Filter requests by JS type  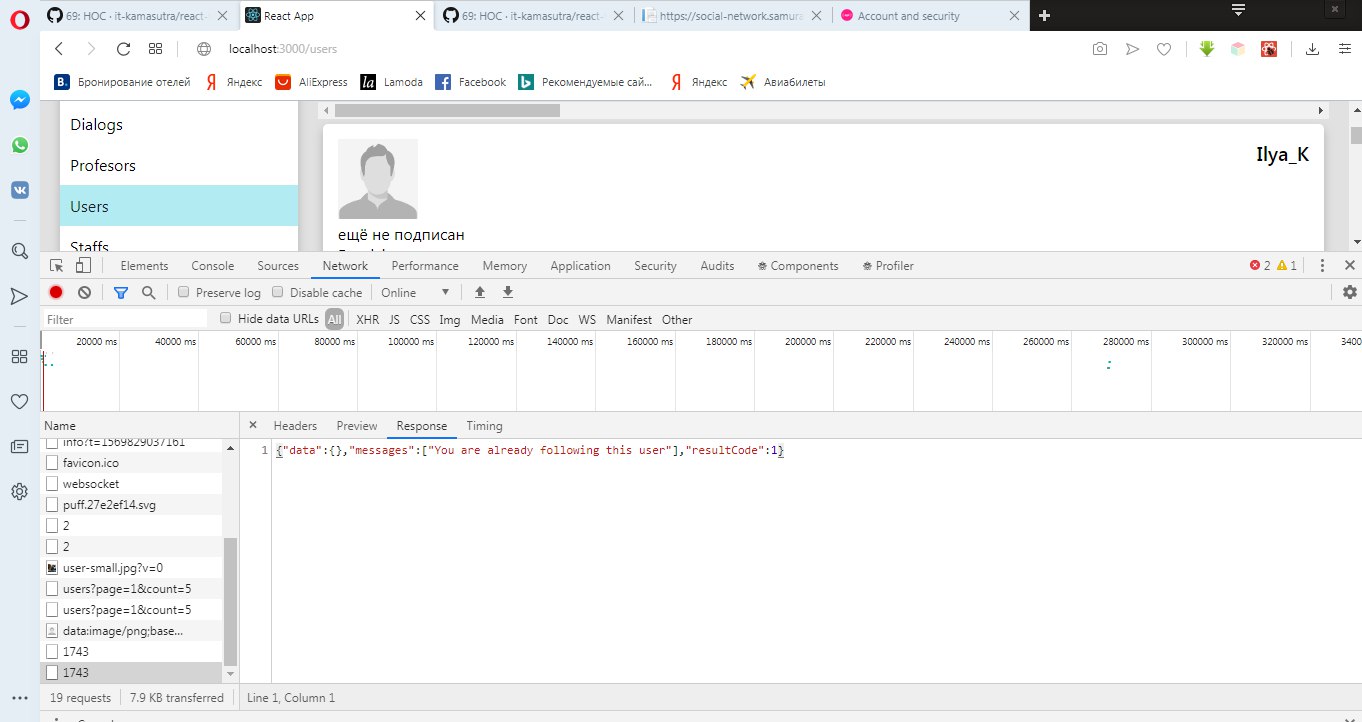[x=394, y=320]
